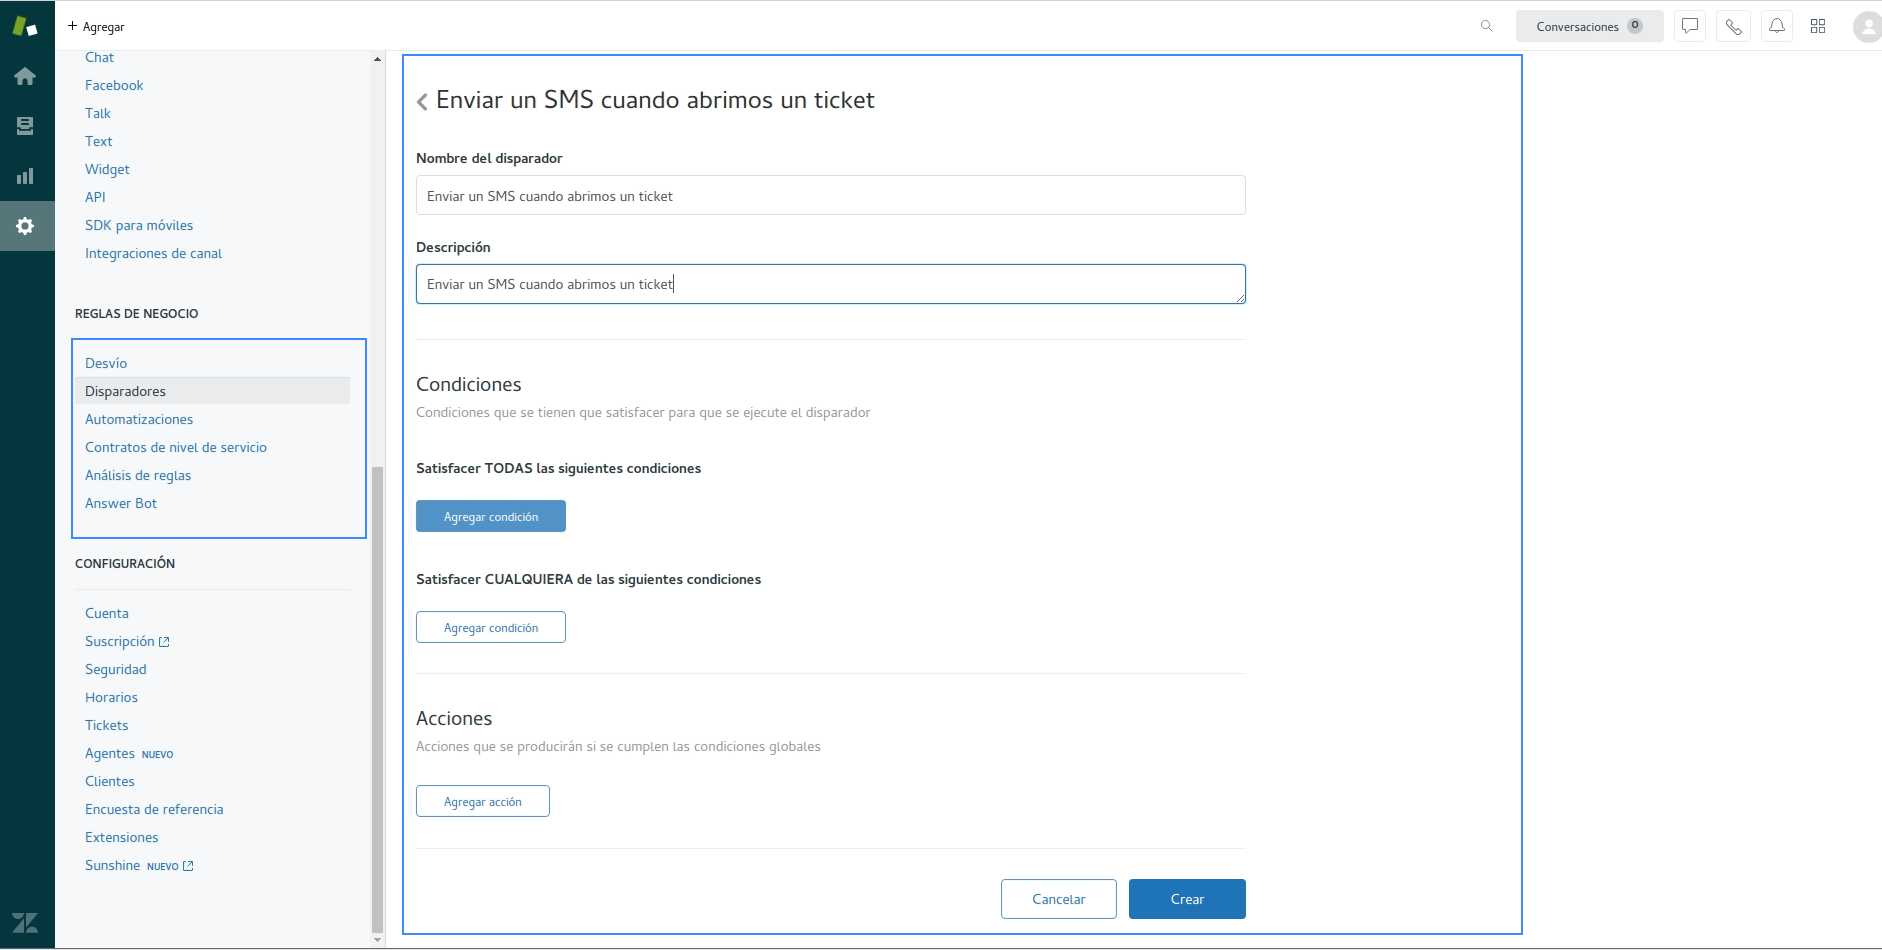
Task: Open Sunshine external link
Action: [139, 865]
